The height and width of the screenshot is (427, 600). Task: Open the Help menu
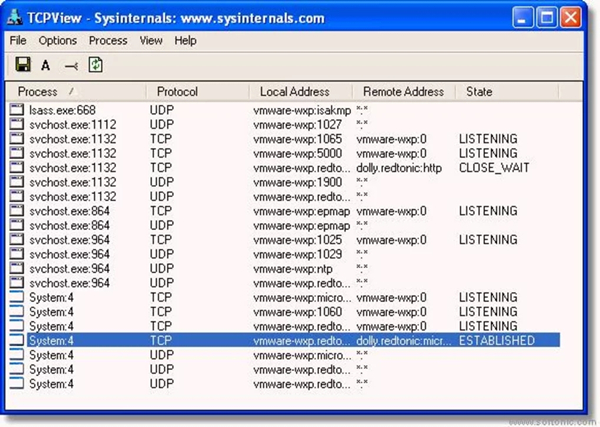pos(185,41)
